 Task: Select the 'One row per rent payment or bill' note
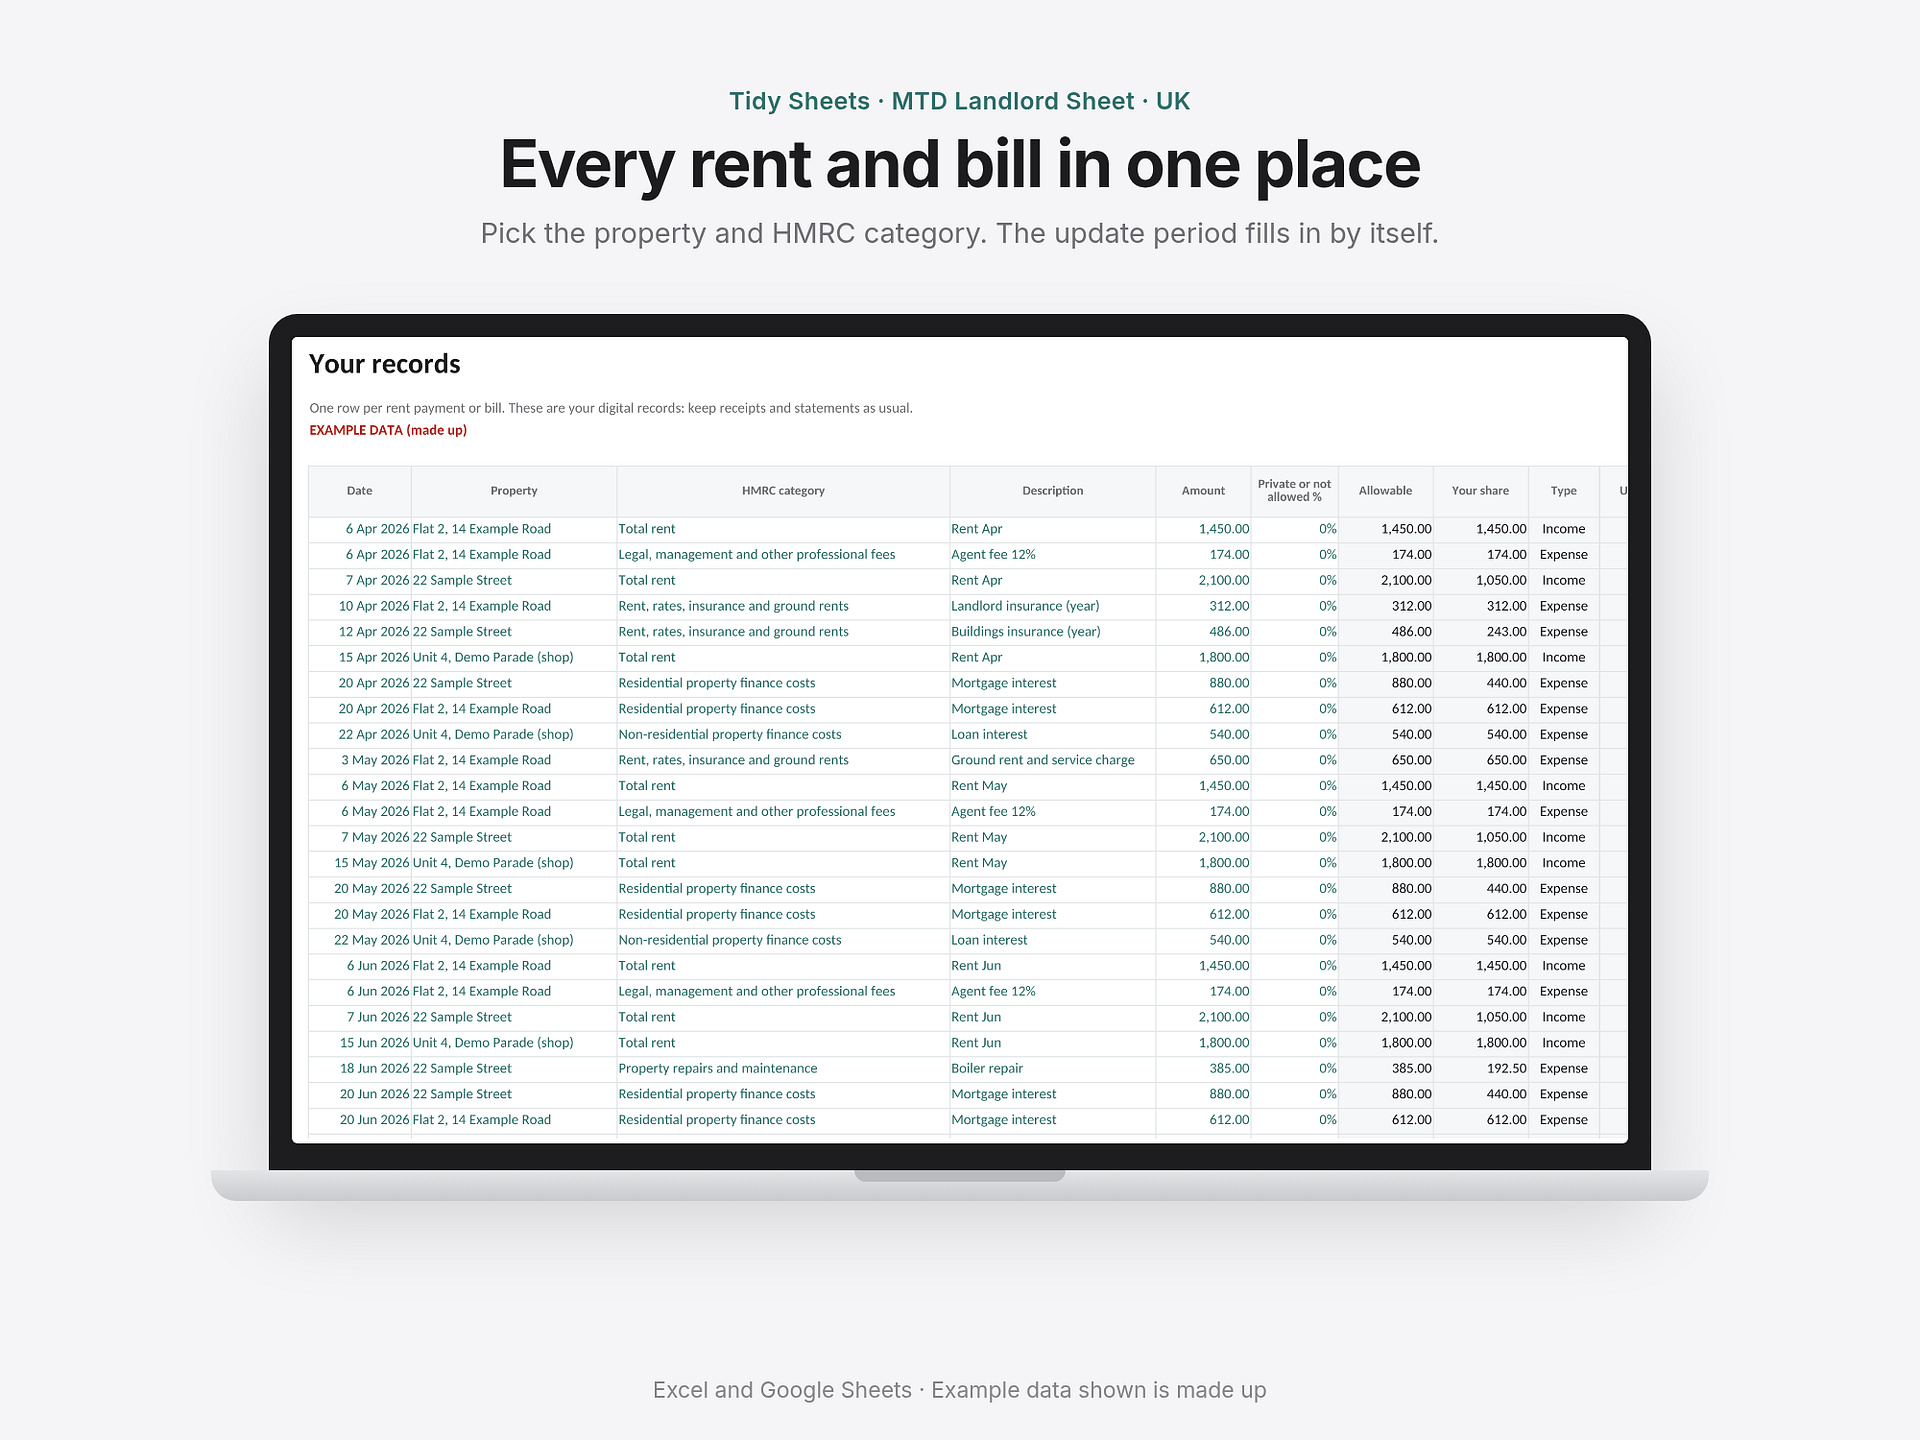click(611, 408)
